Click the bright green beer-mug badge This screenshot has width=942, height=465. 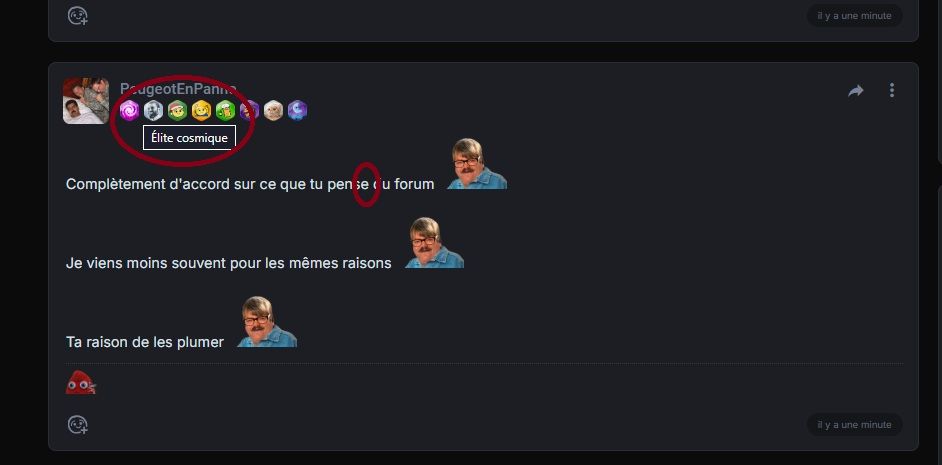point(225,111)
